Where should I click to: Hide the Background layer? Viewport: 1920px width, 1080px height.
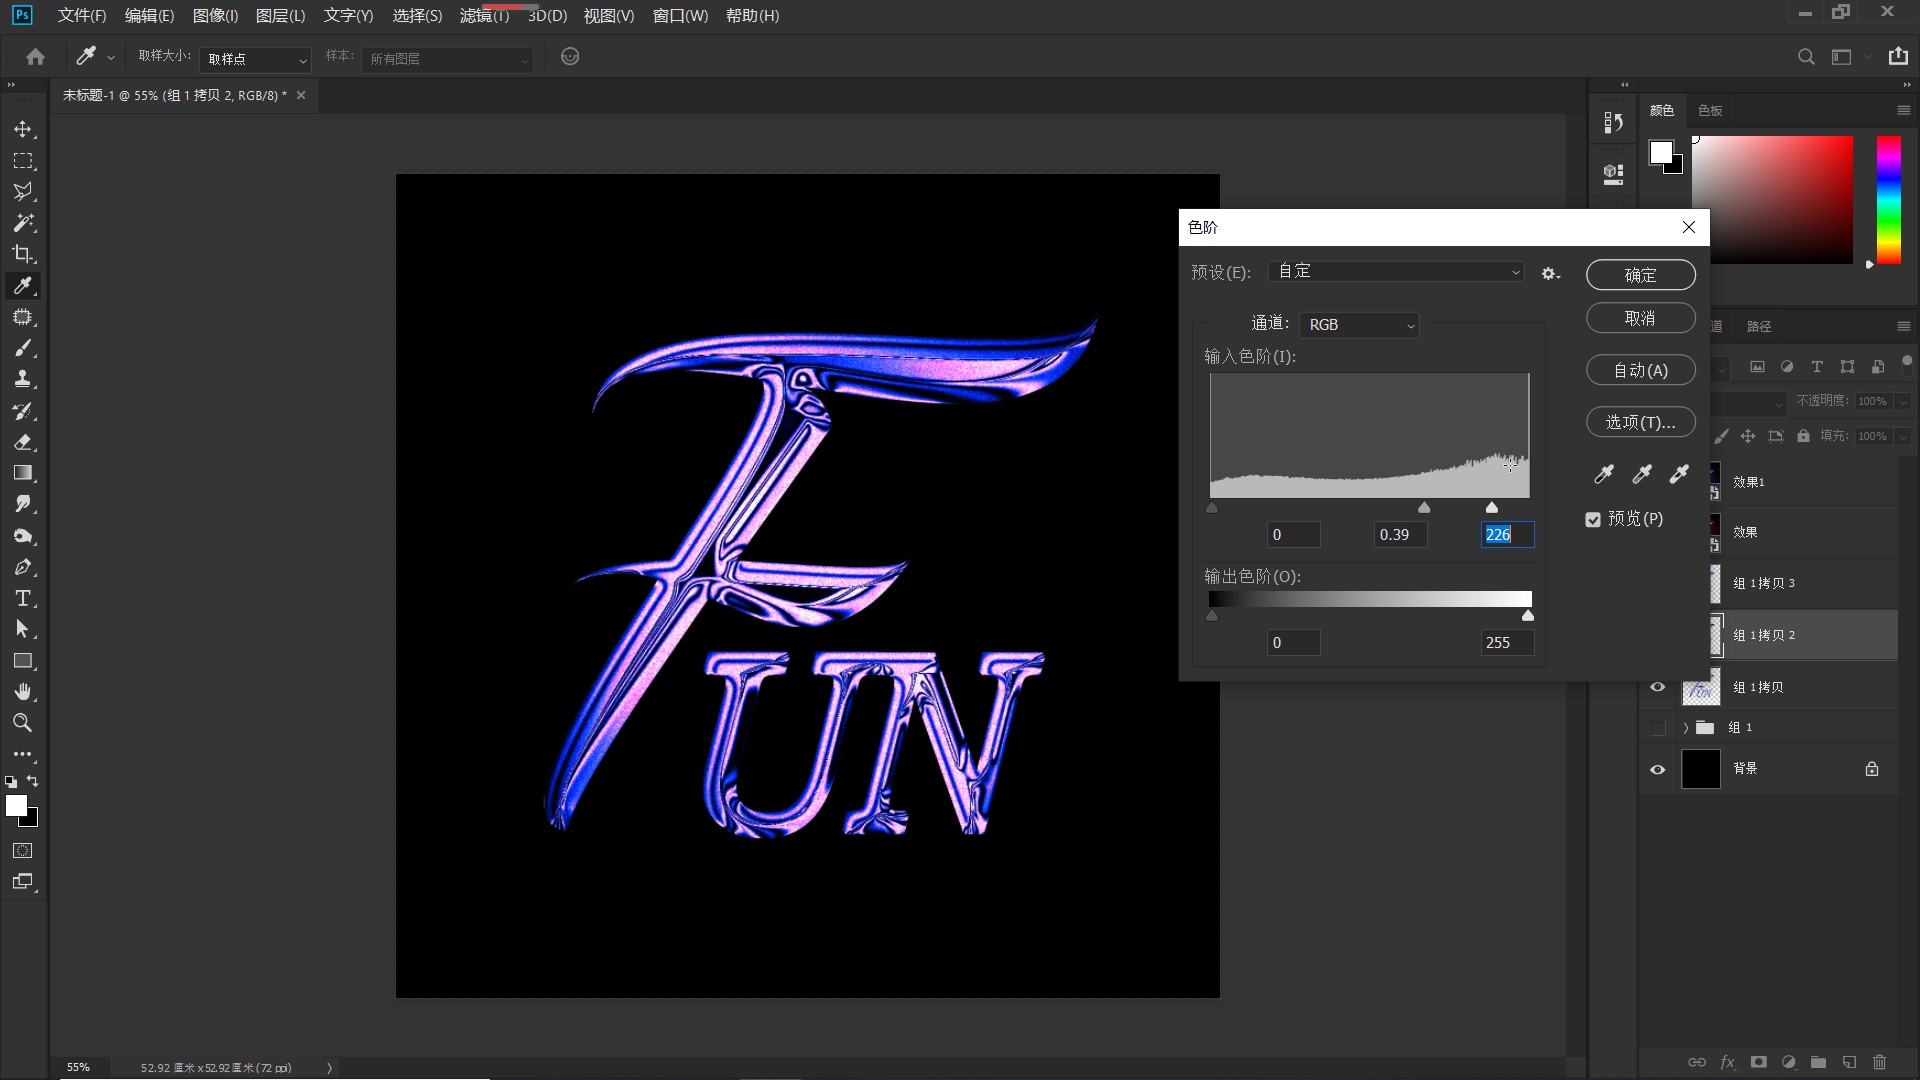pyautogui.click(x=1657, y=769)
